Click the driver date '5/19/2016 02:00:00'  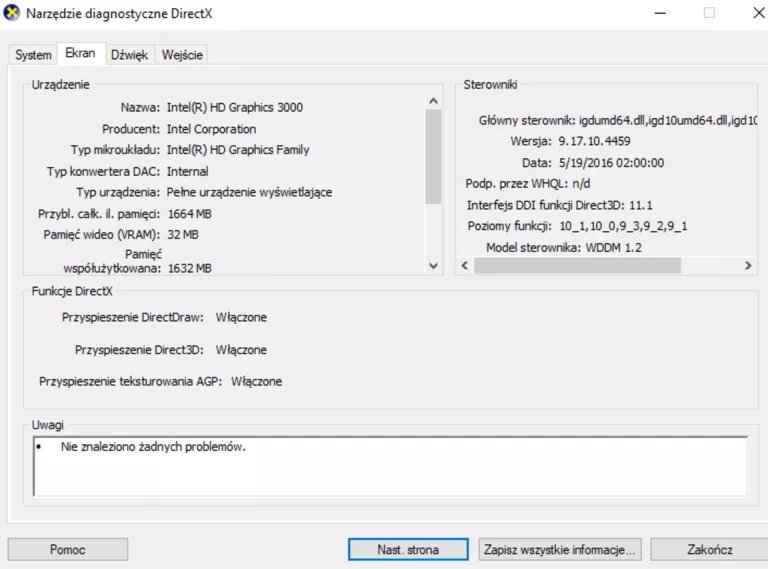611,163
